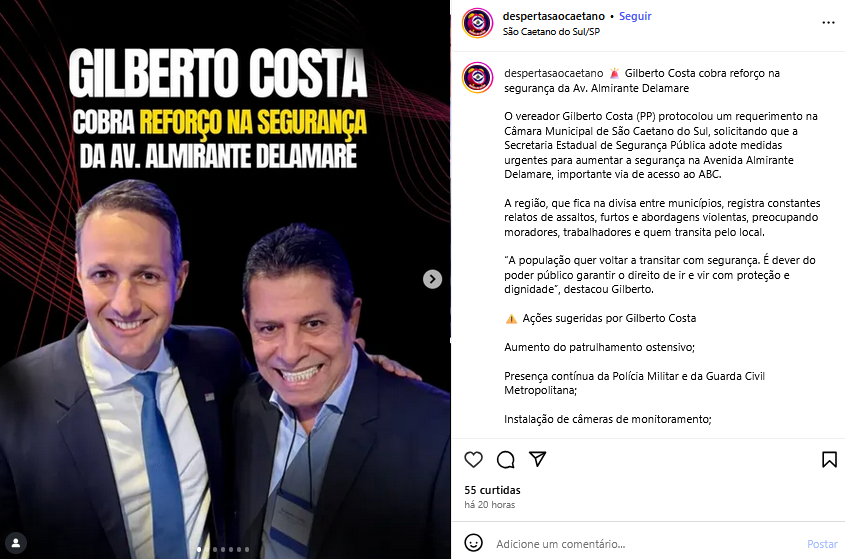845x559 pixels.
Task: View the 55 curtidas likes list
Action: [x=492, y=490]
